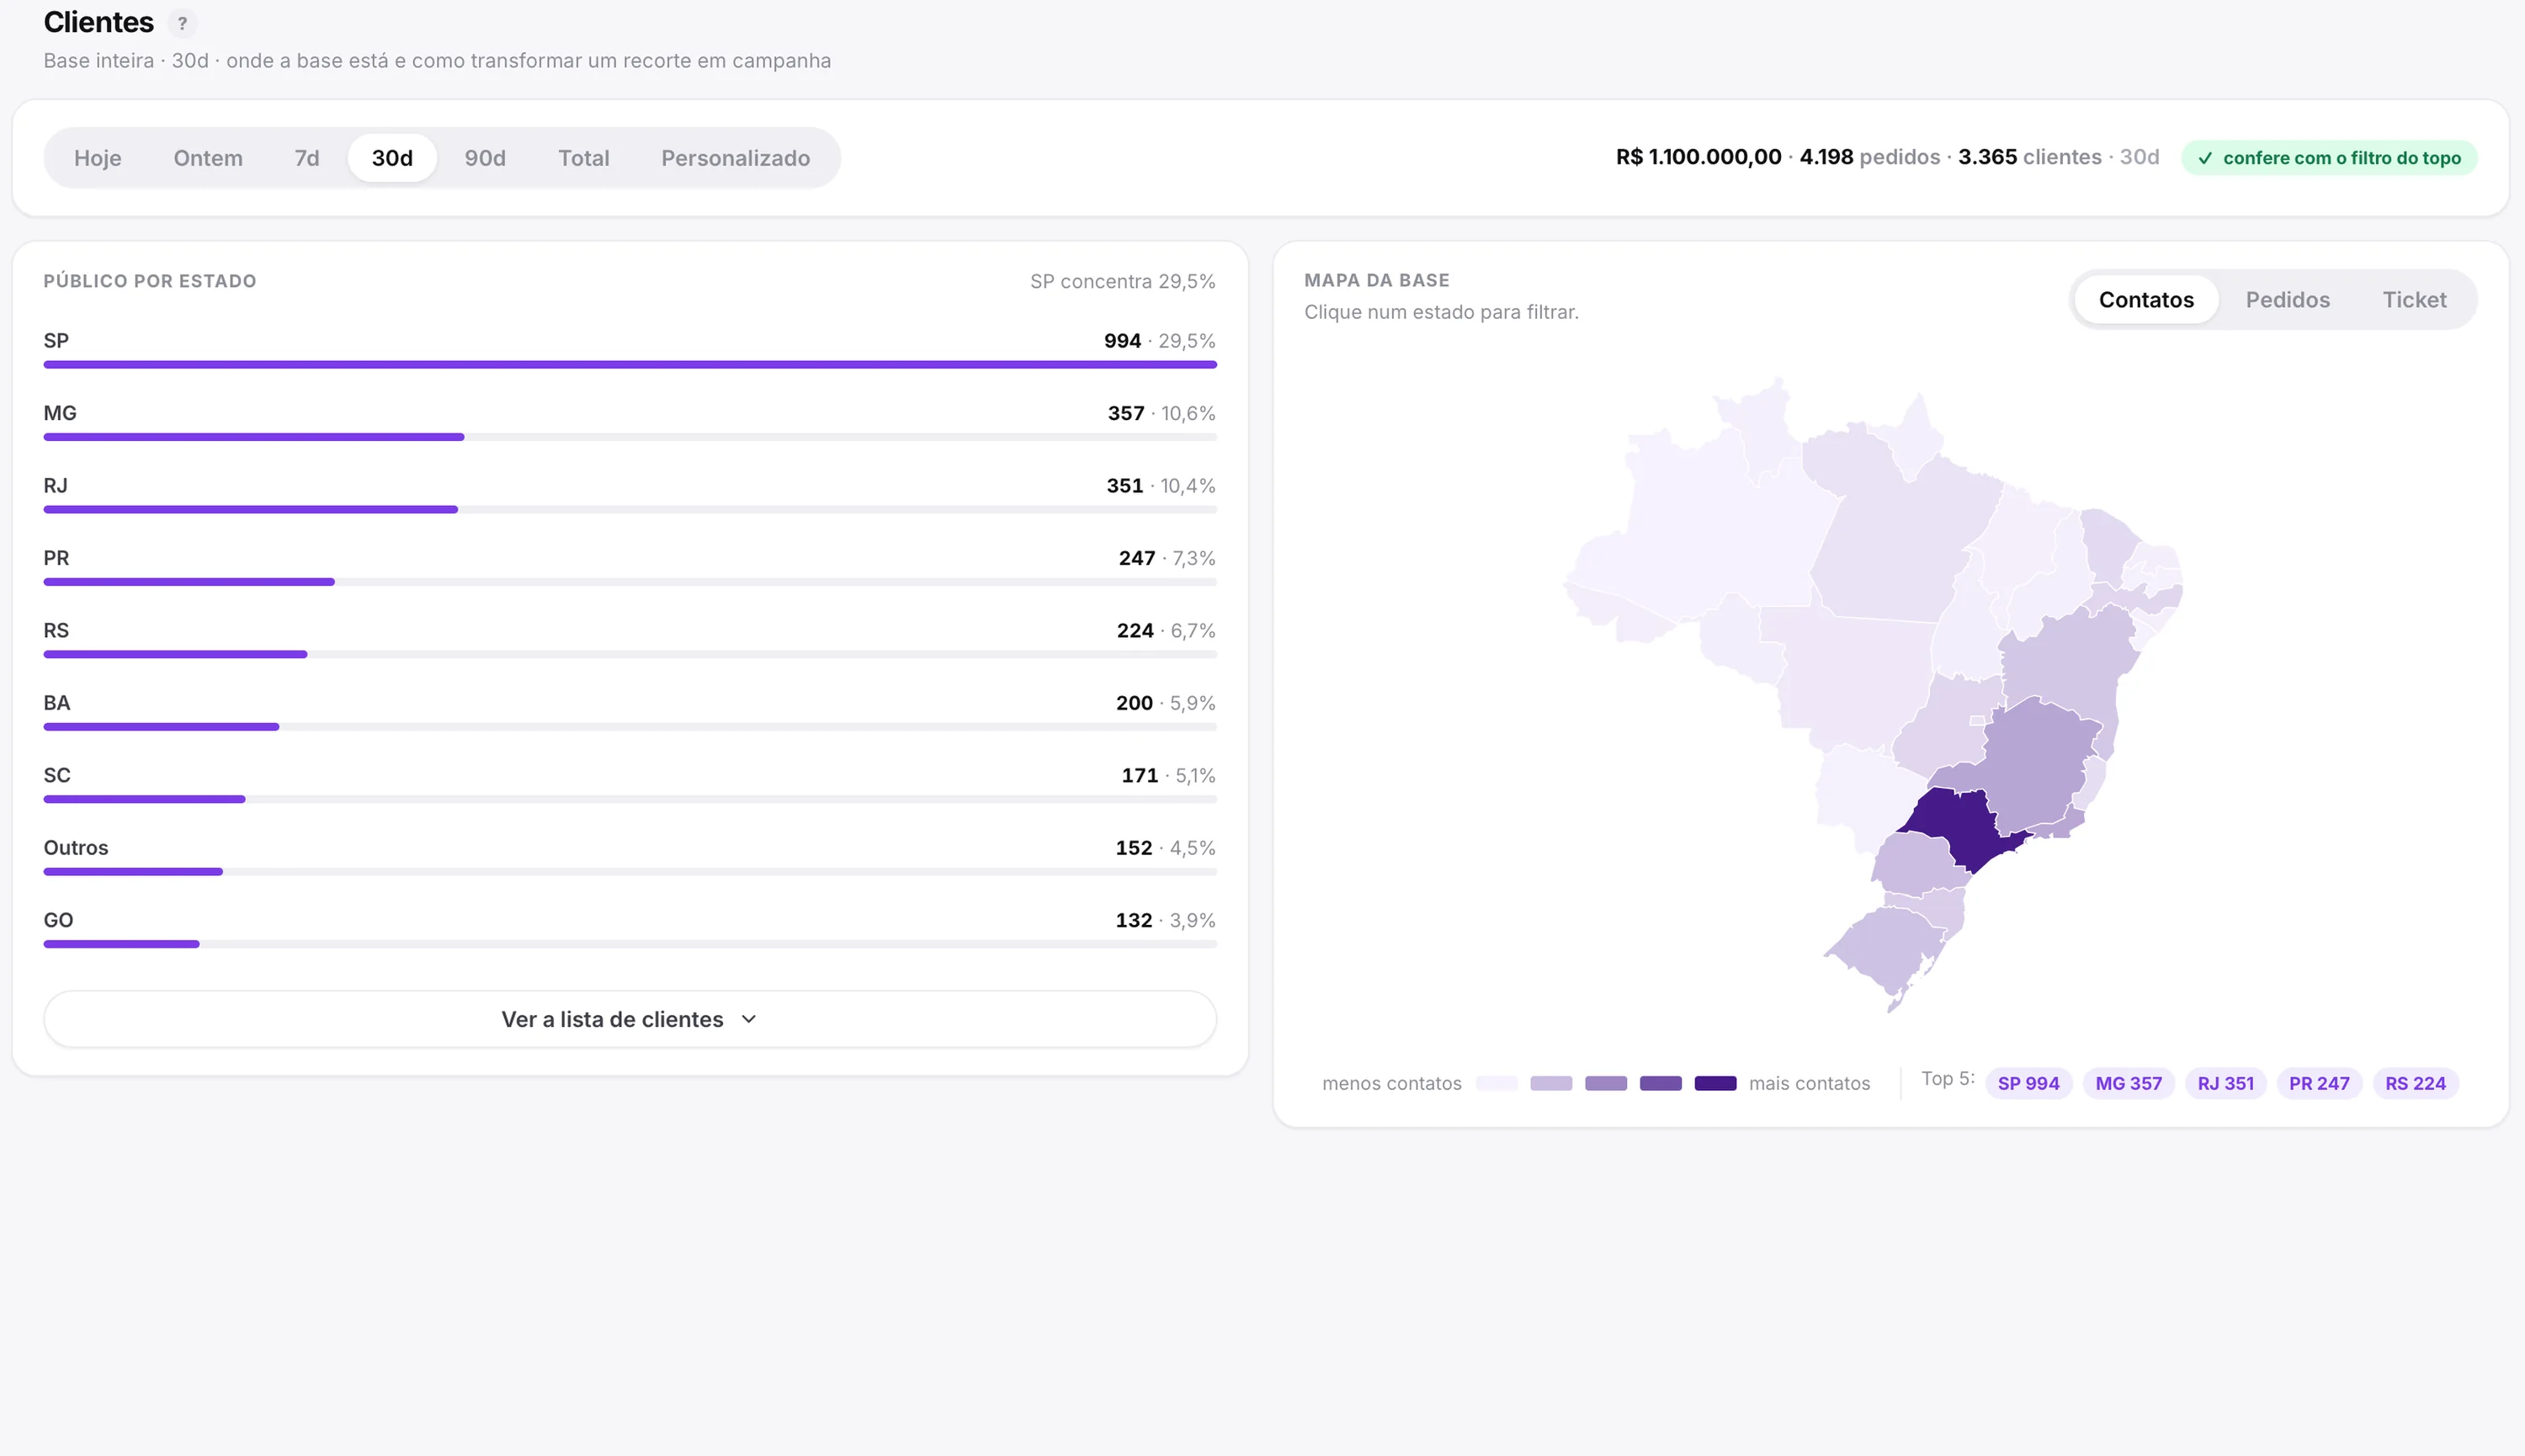Open the Personalizado date range option

pyautogui.click(x=736, y=158)
